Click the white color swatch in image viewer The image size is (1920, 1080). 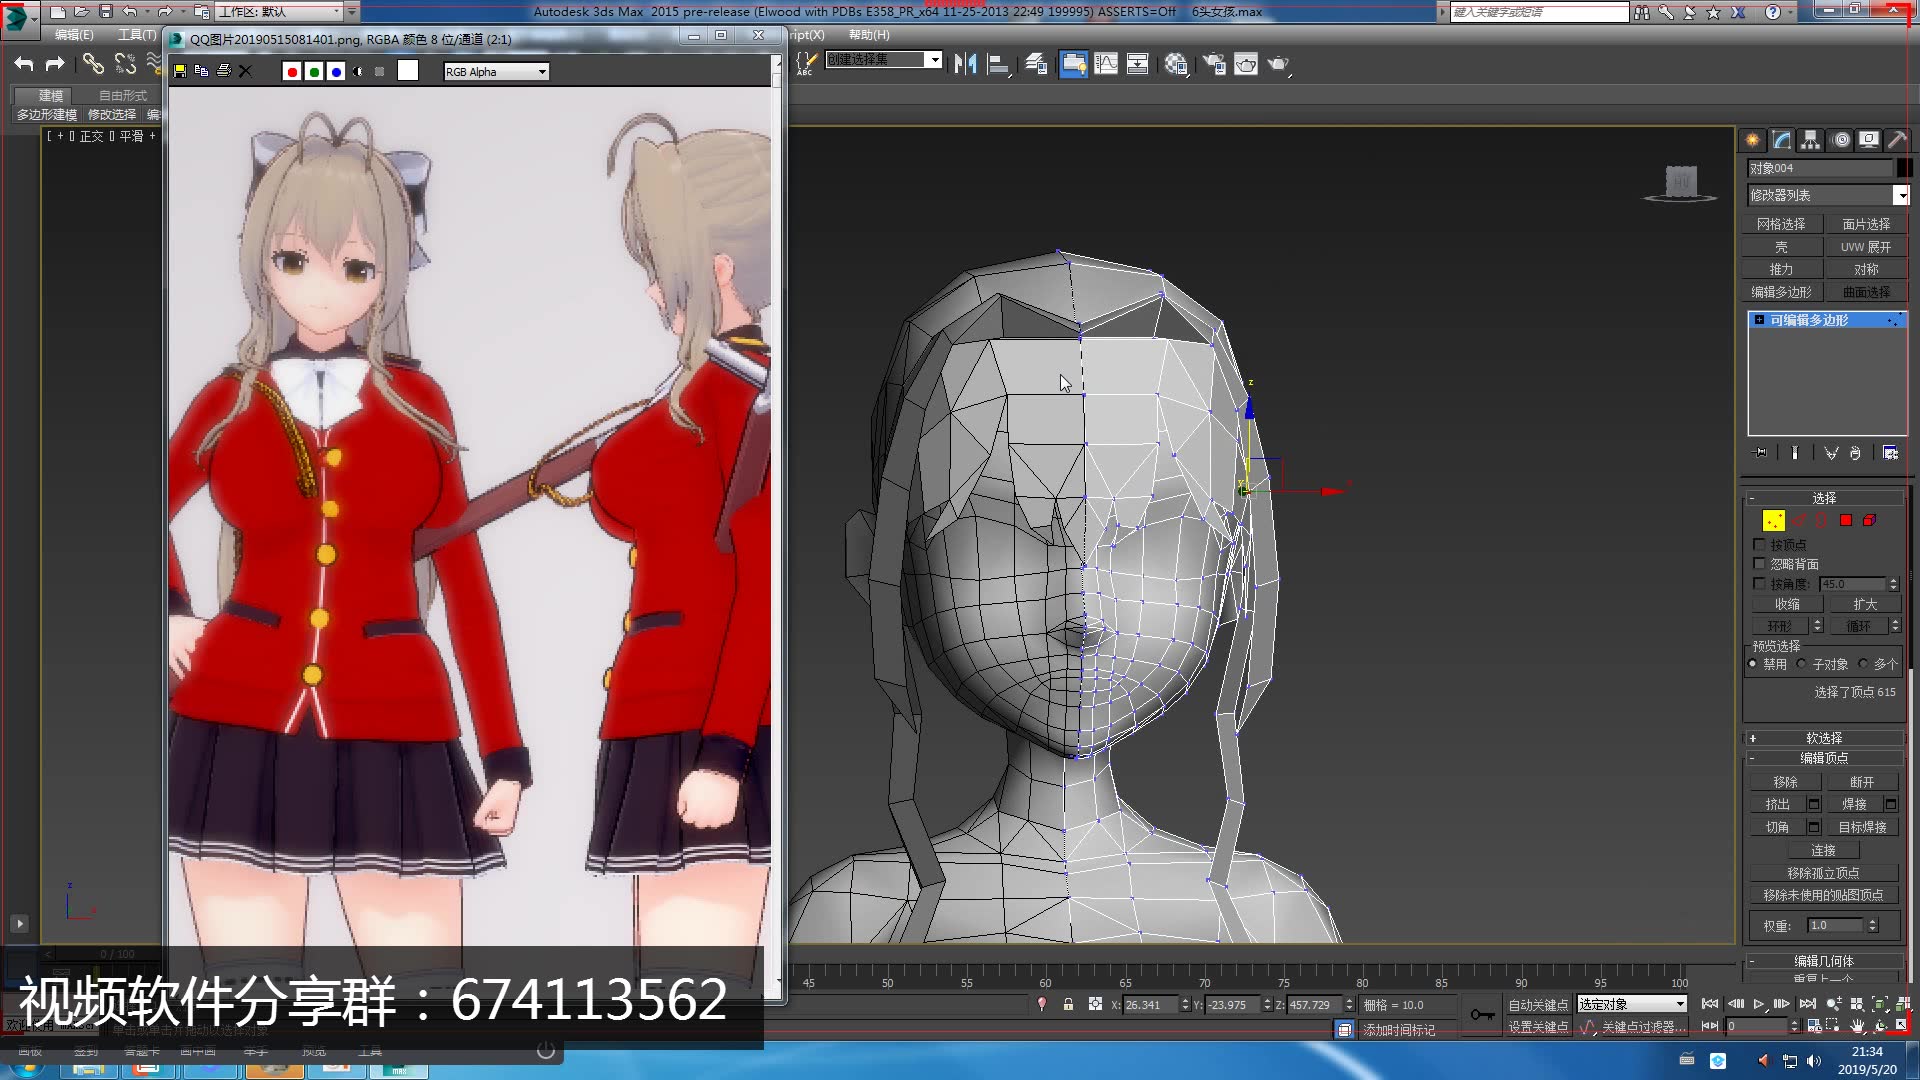click(x=408, y=71)
